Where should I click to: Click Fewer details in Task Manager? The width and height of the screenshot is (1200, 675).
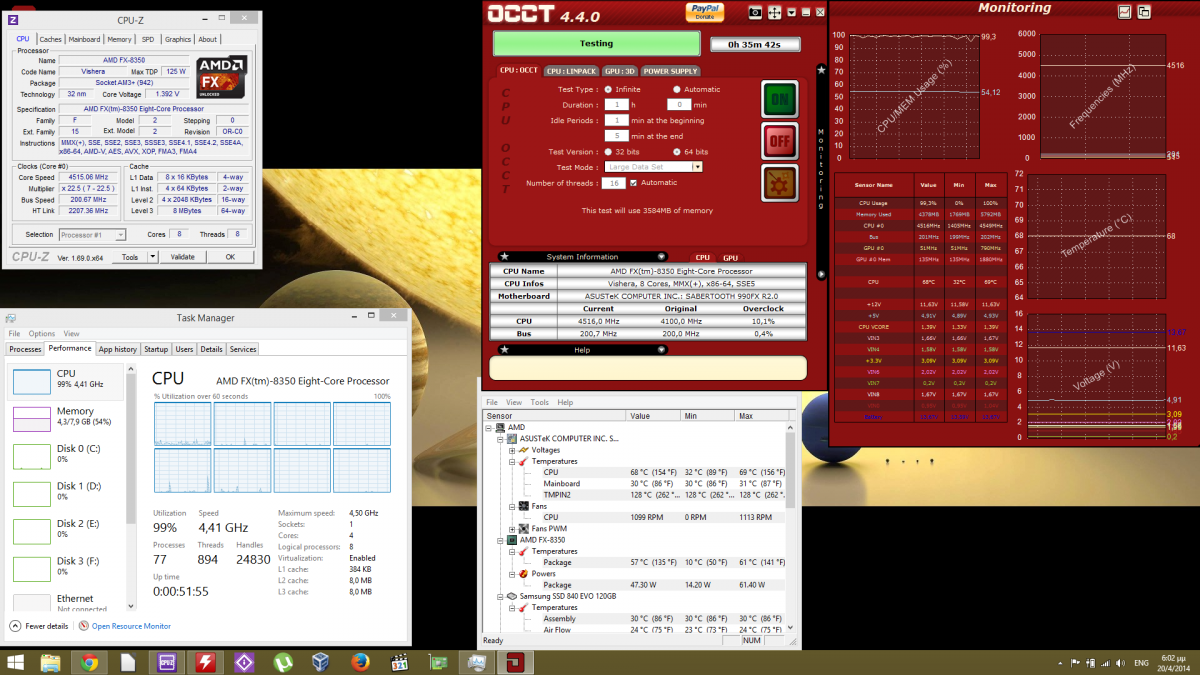coord(45,626)
